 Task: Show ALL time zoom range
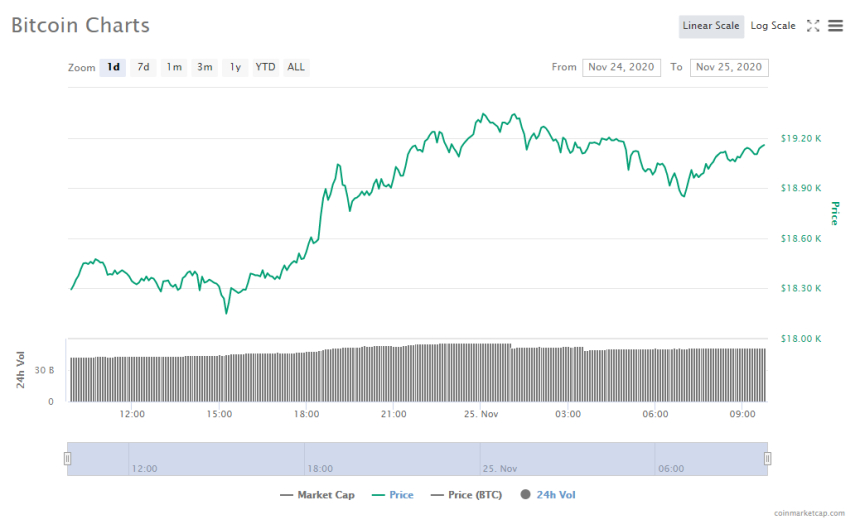coord(296,67)
